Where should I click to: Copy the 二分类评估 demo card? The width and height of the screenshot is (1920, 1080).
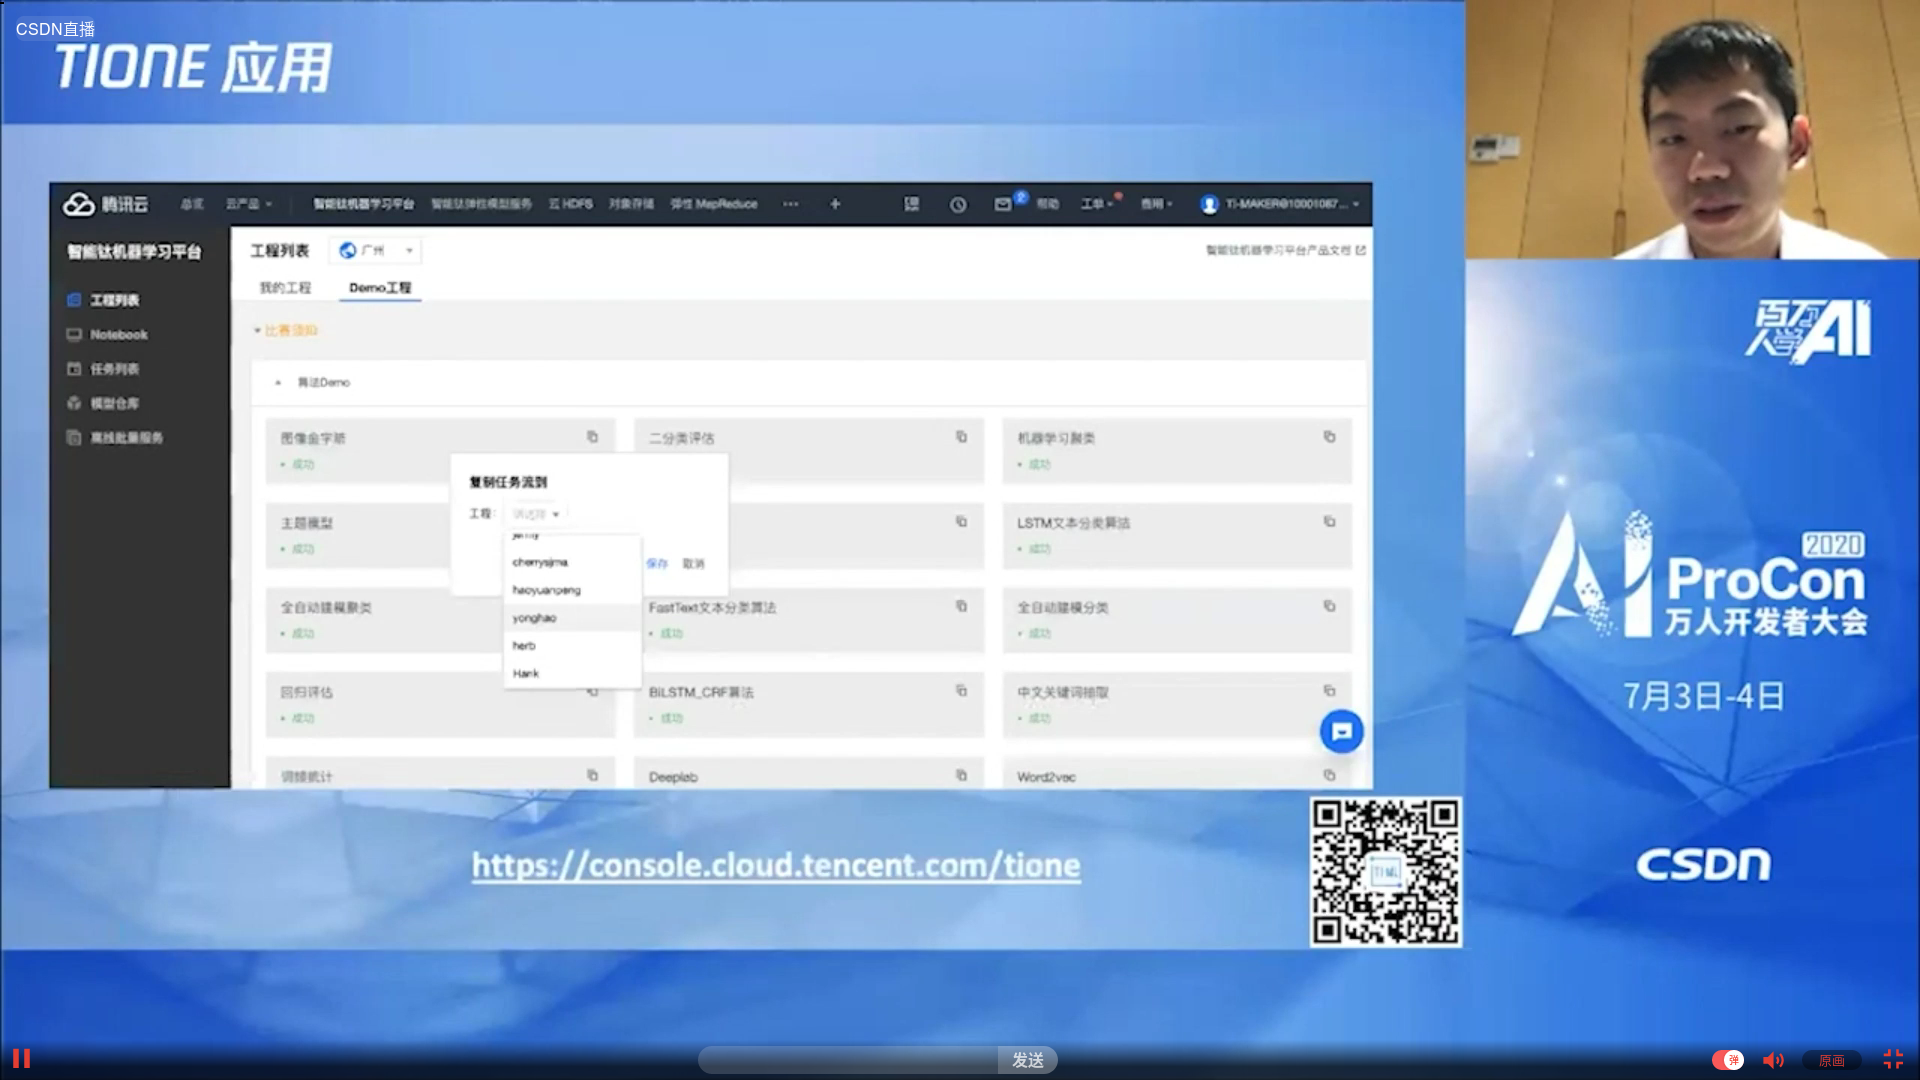point(961,437)
